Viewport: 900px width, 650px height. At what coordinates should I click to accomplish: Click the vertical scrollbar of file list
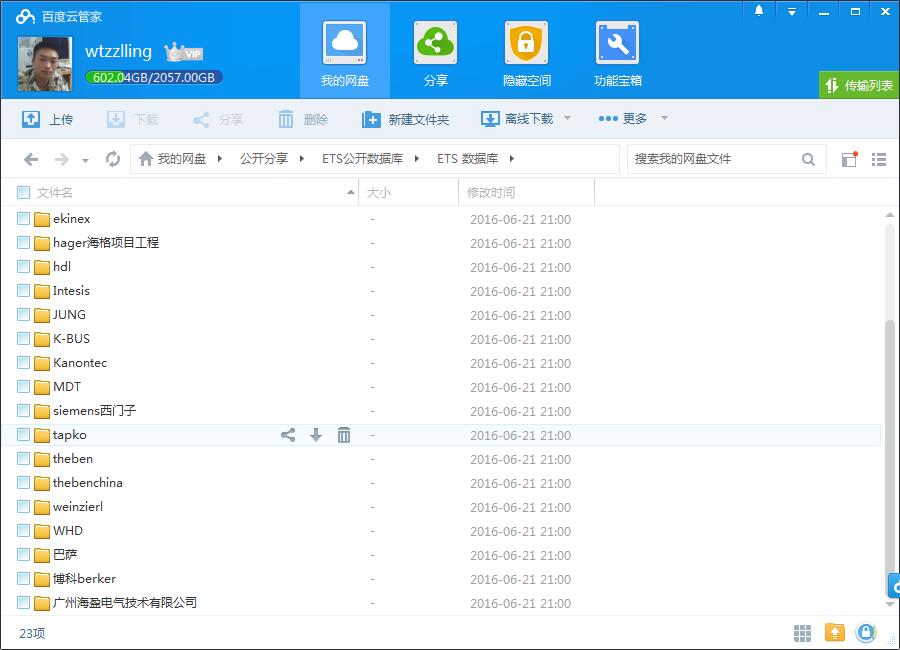click(890, 450)
